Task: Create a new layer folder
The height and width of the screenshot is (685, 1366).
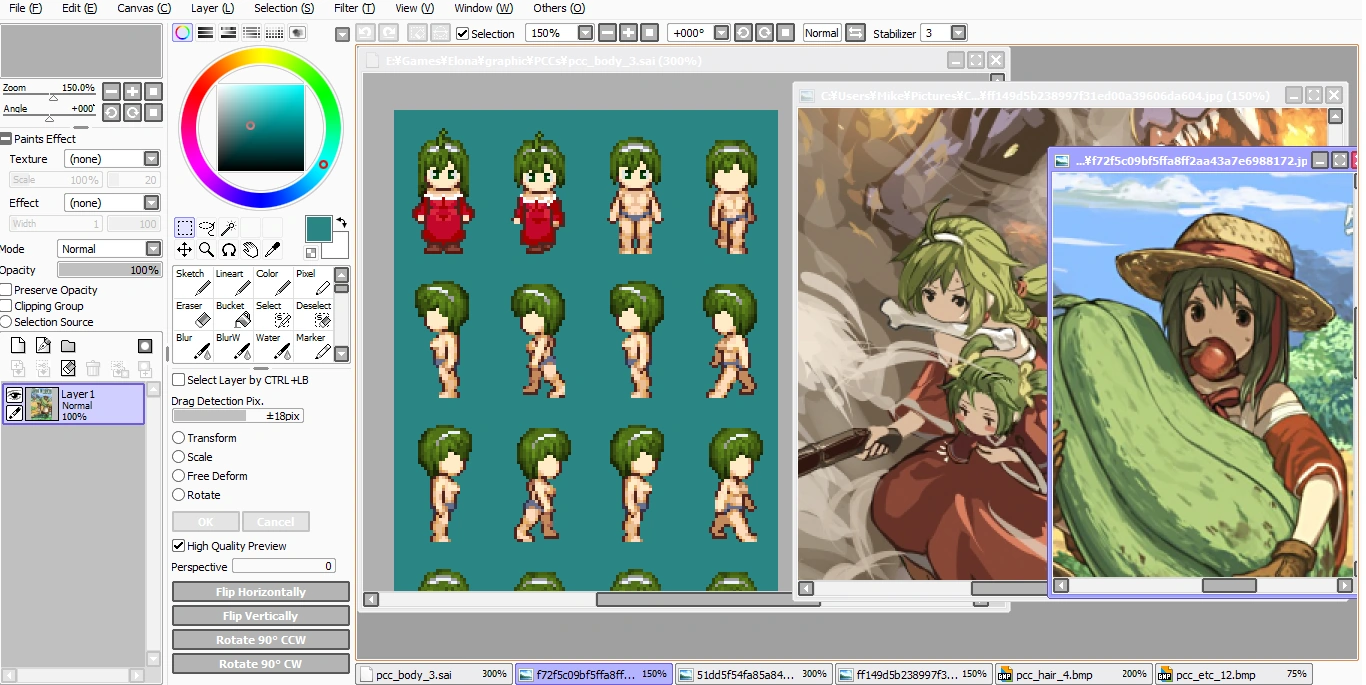Action: (68, 346)
